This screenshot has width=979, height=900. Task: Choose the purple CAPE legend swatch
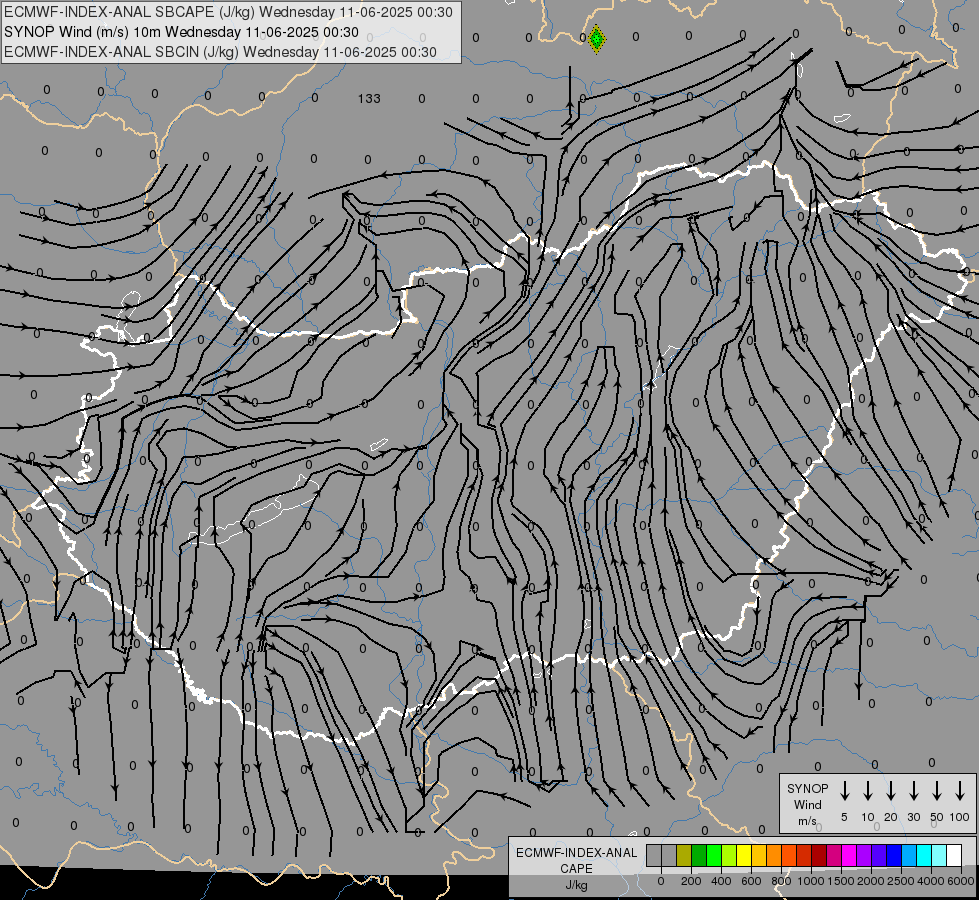(x=863, y=855)
